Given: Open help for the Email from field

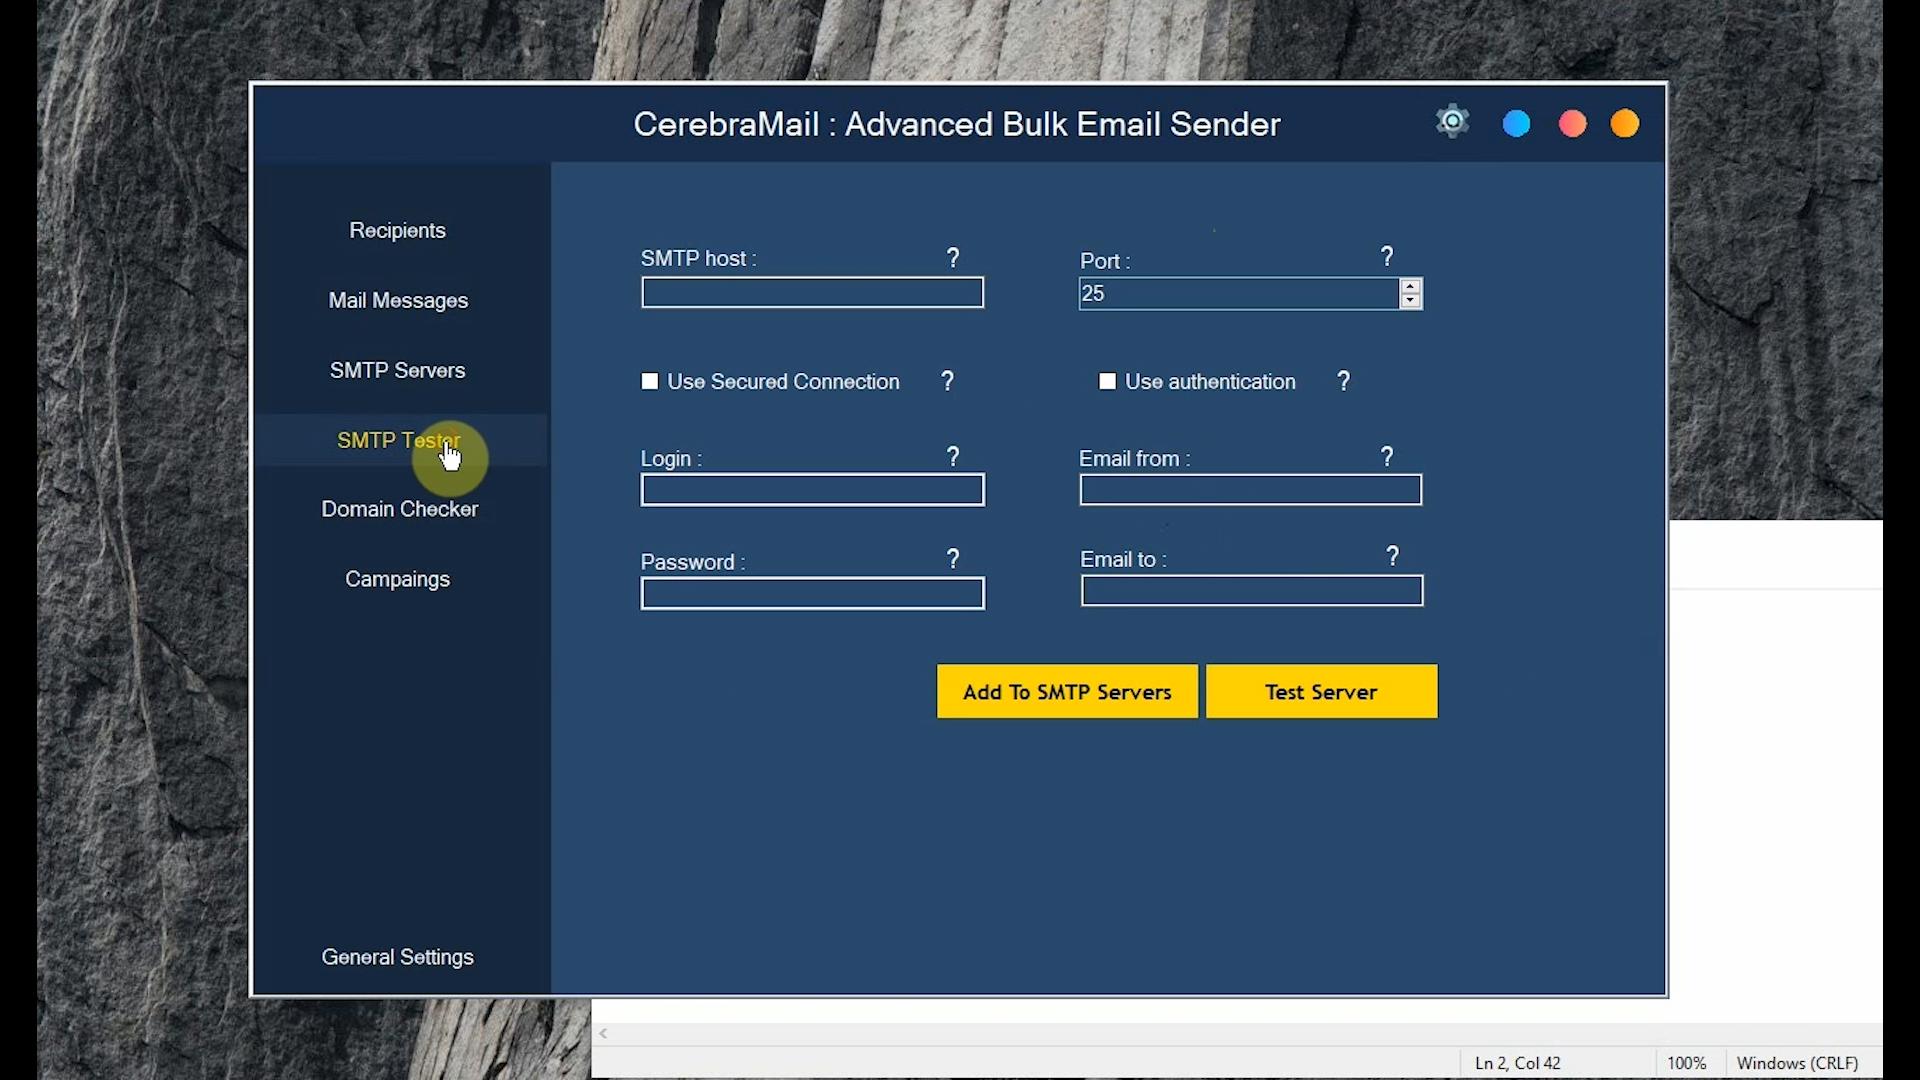Looking at the screenshot, I should (1387, 456).
